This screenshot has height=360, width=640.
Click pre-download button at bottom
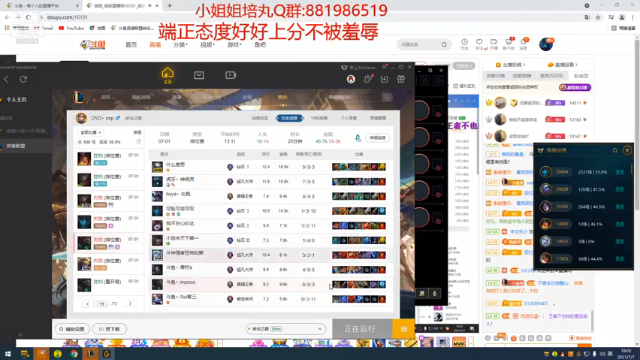pos(109,329)
